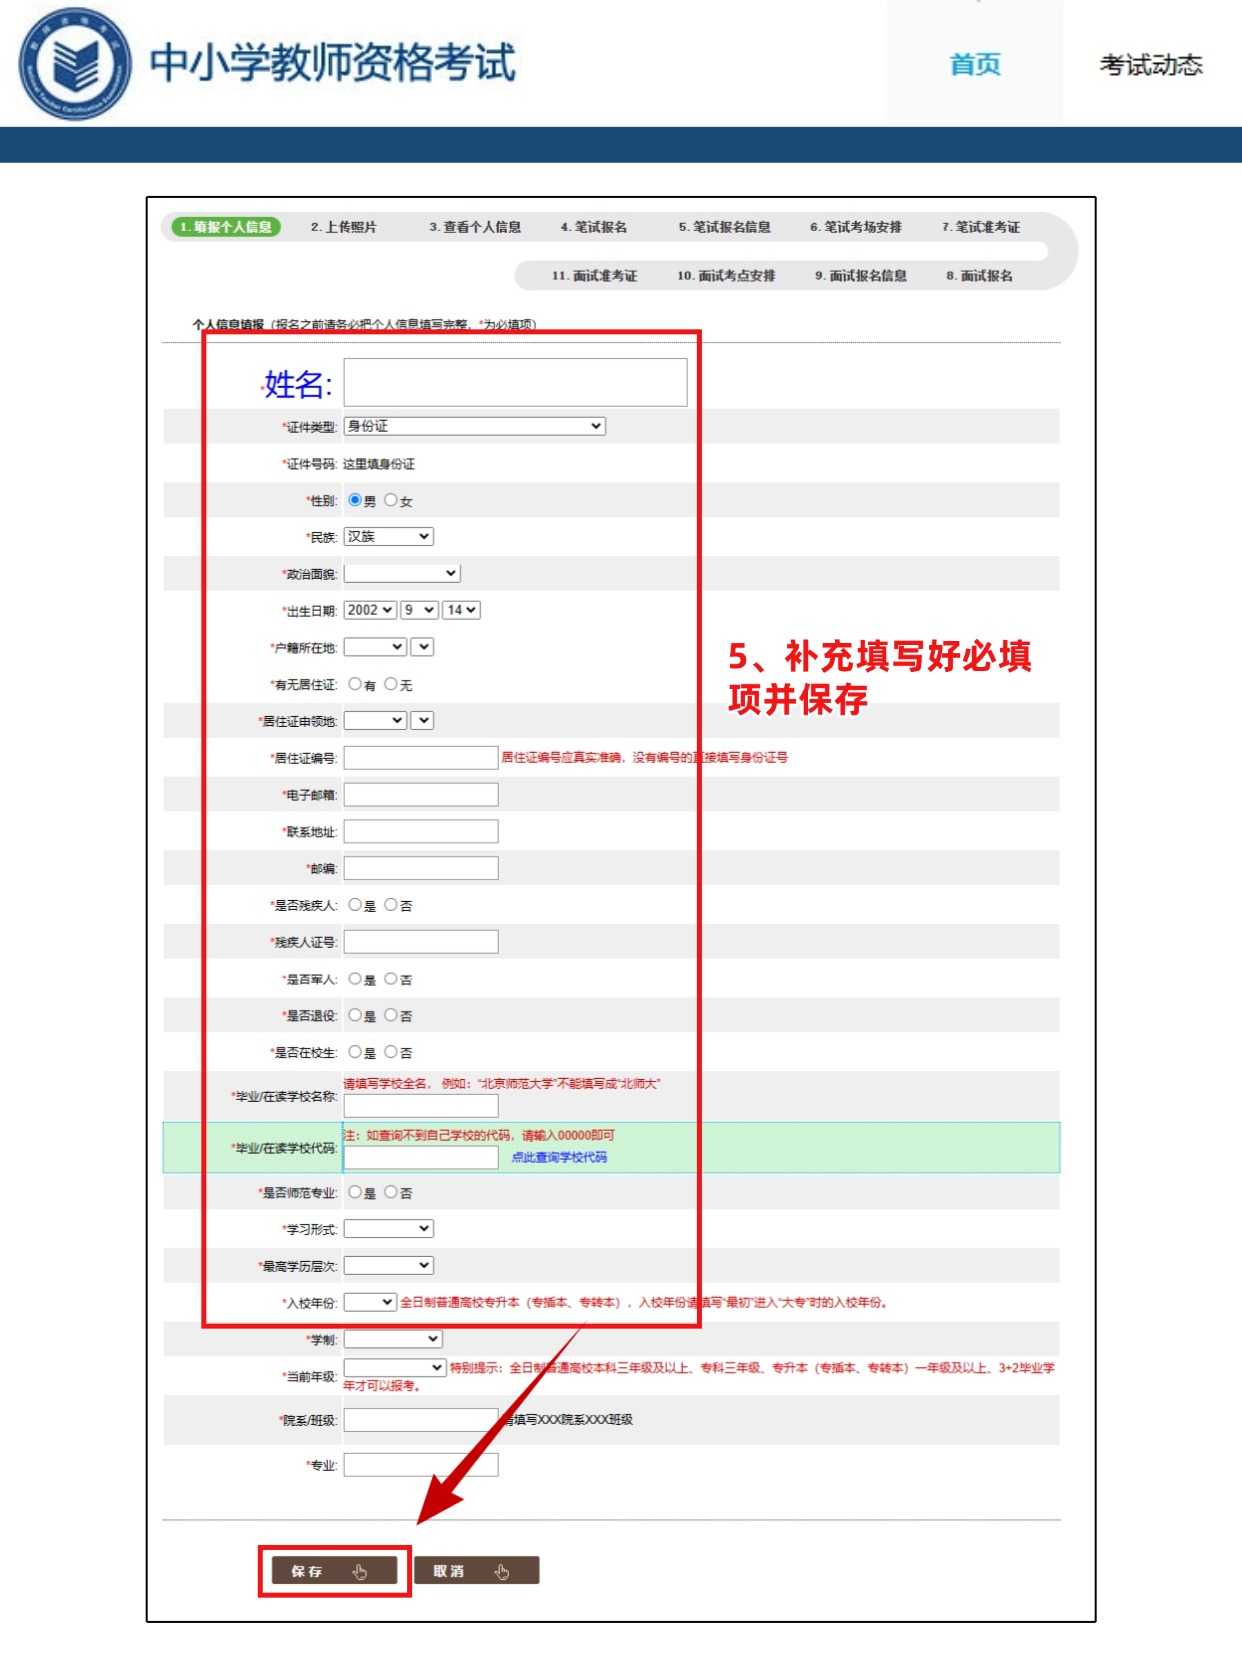Viewport: 1242px width, 1656px height.
Task: Open the 户籍所在地 city dropdown
Action: (x=422, y=647)
